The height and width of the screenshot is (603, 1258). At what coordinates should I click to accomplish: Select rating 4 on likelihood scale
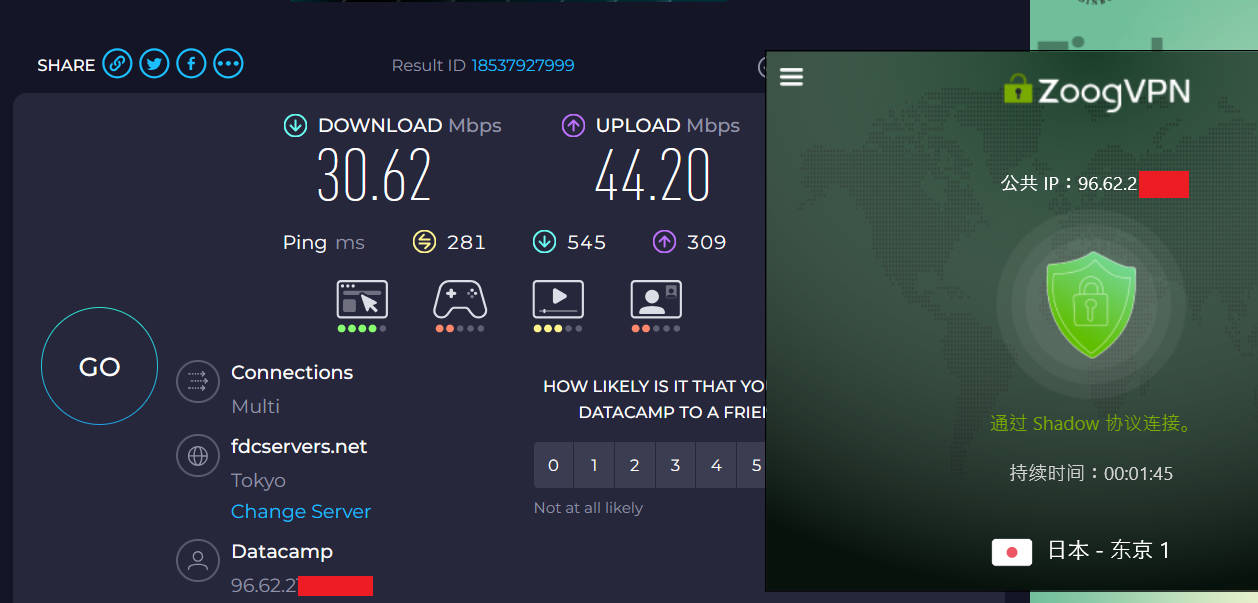[x=716, y=465]
